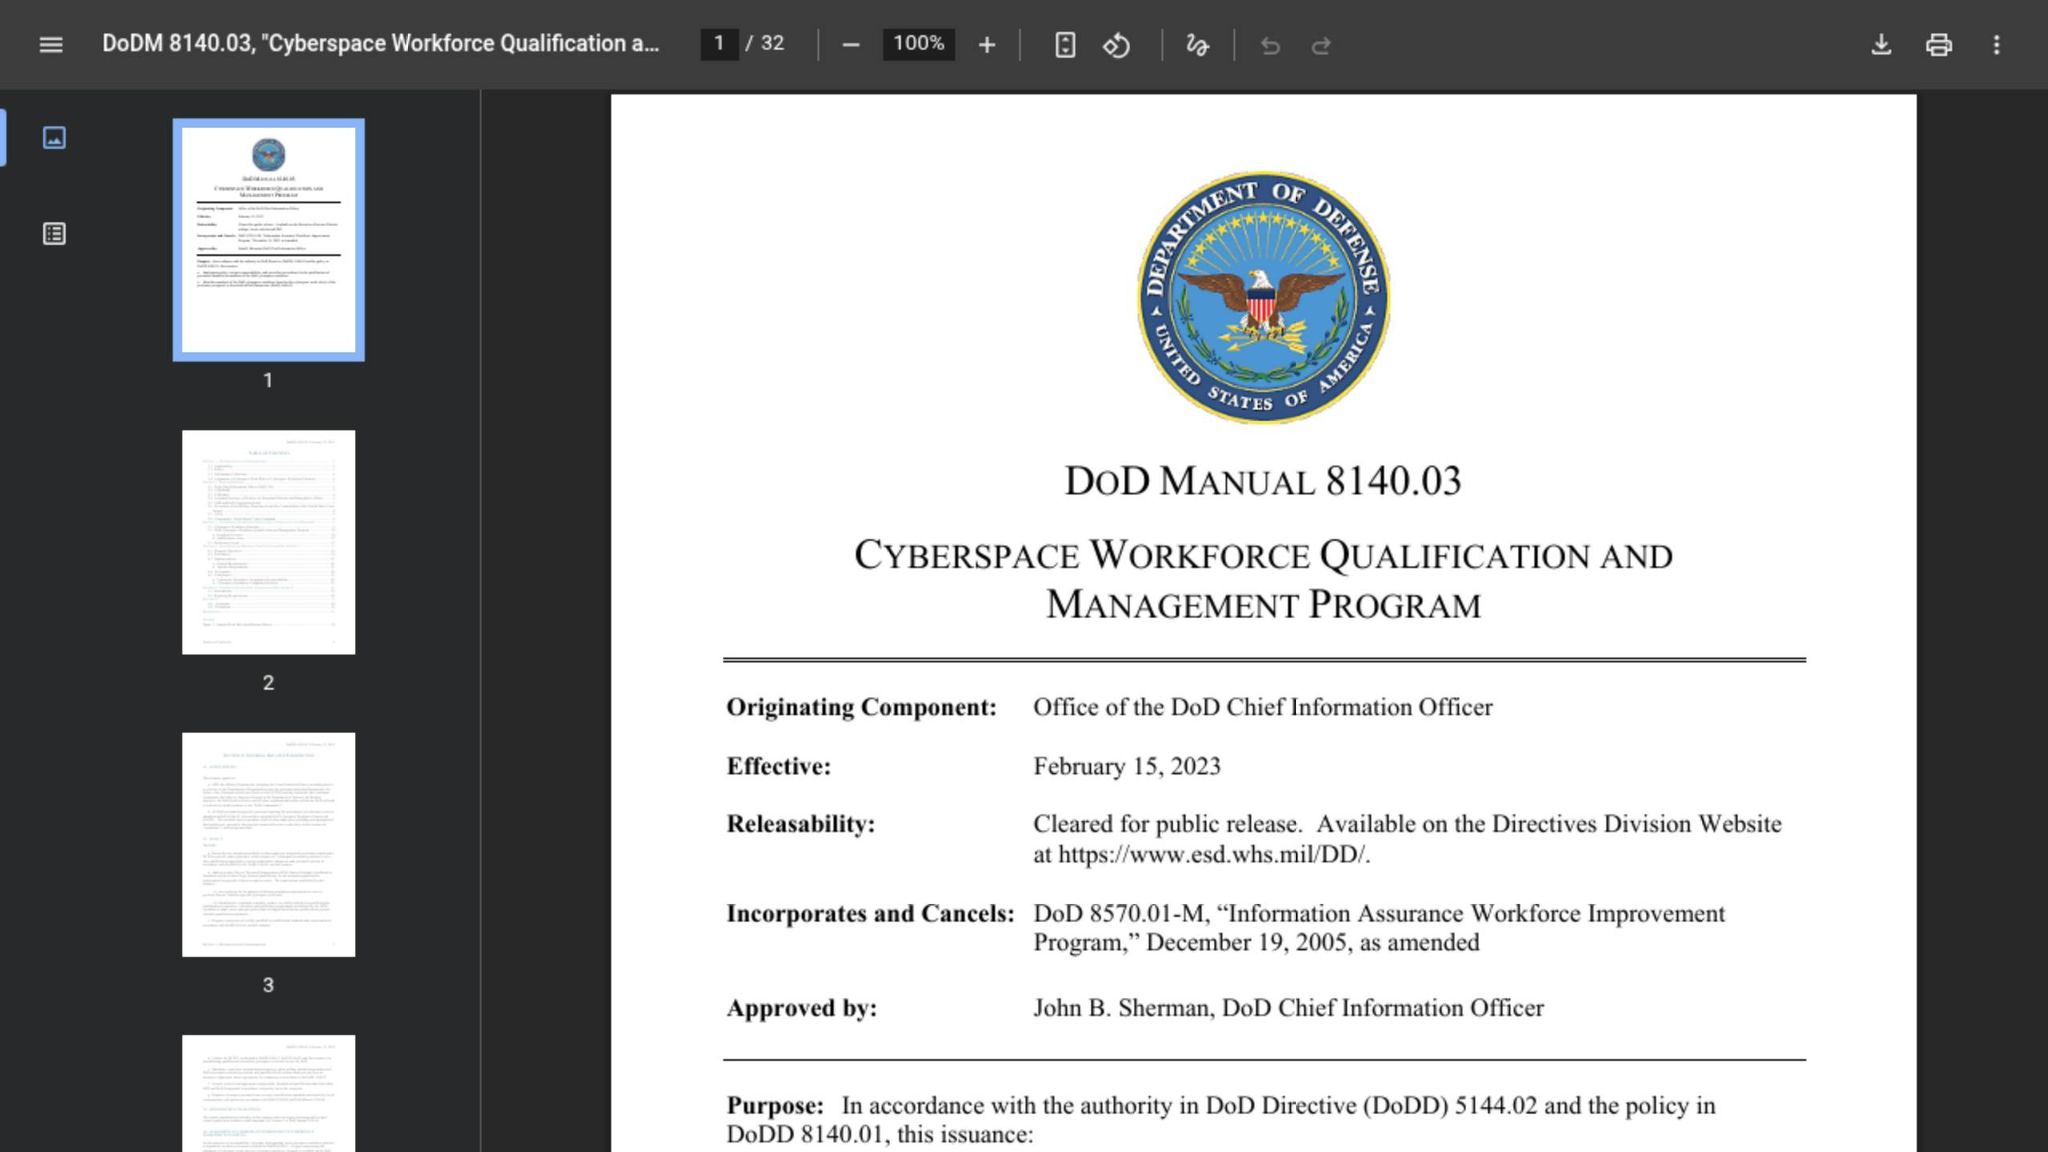Click the 'Effective:' label
This screenshot has height=1152, width=2048.
[x=778, y=767]
